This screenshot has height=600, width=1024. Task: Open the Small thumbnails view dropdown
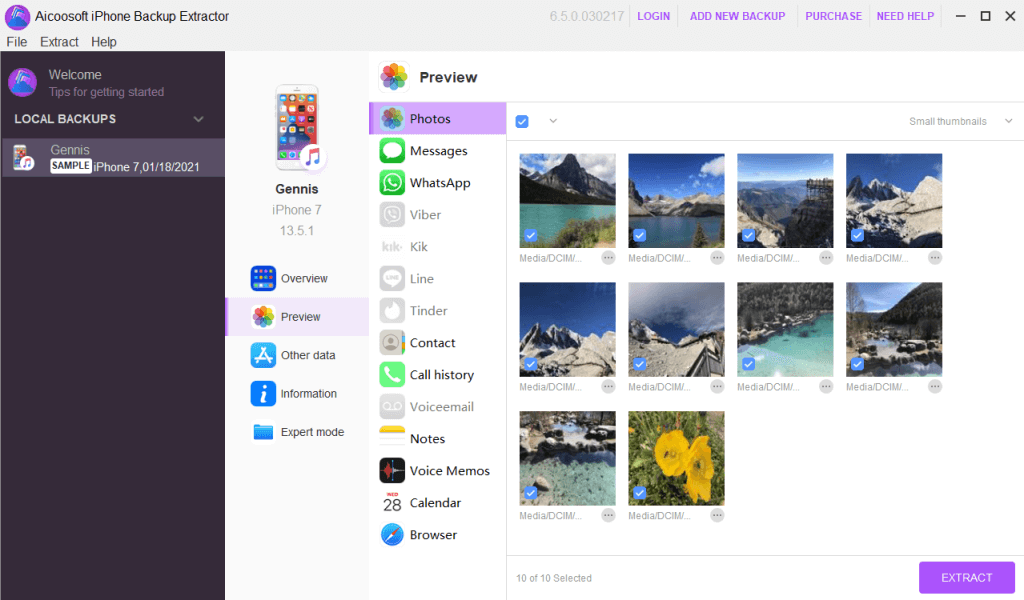click(x=954, y=122)
